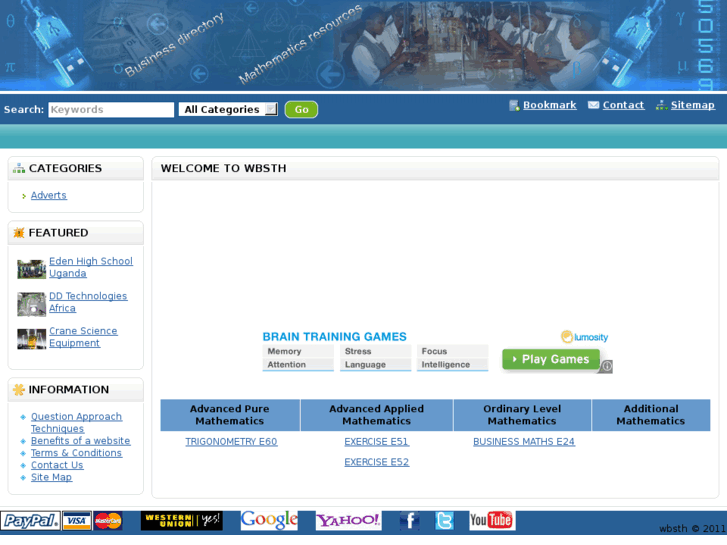
Task: Click the green Go search button
Action: pyautogui.click(x=301, y=109)
